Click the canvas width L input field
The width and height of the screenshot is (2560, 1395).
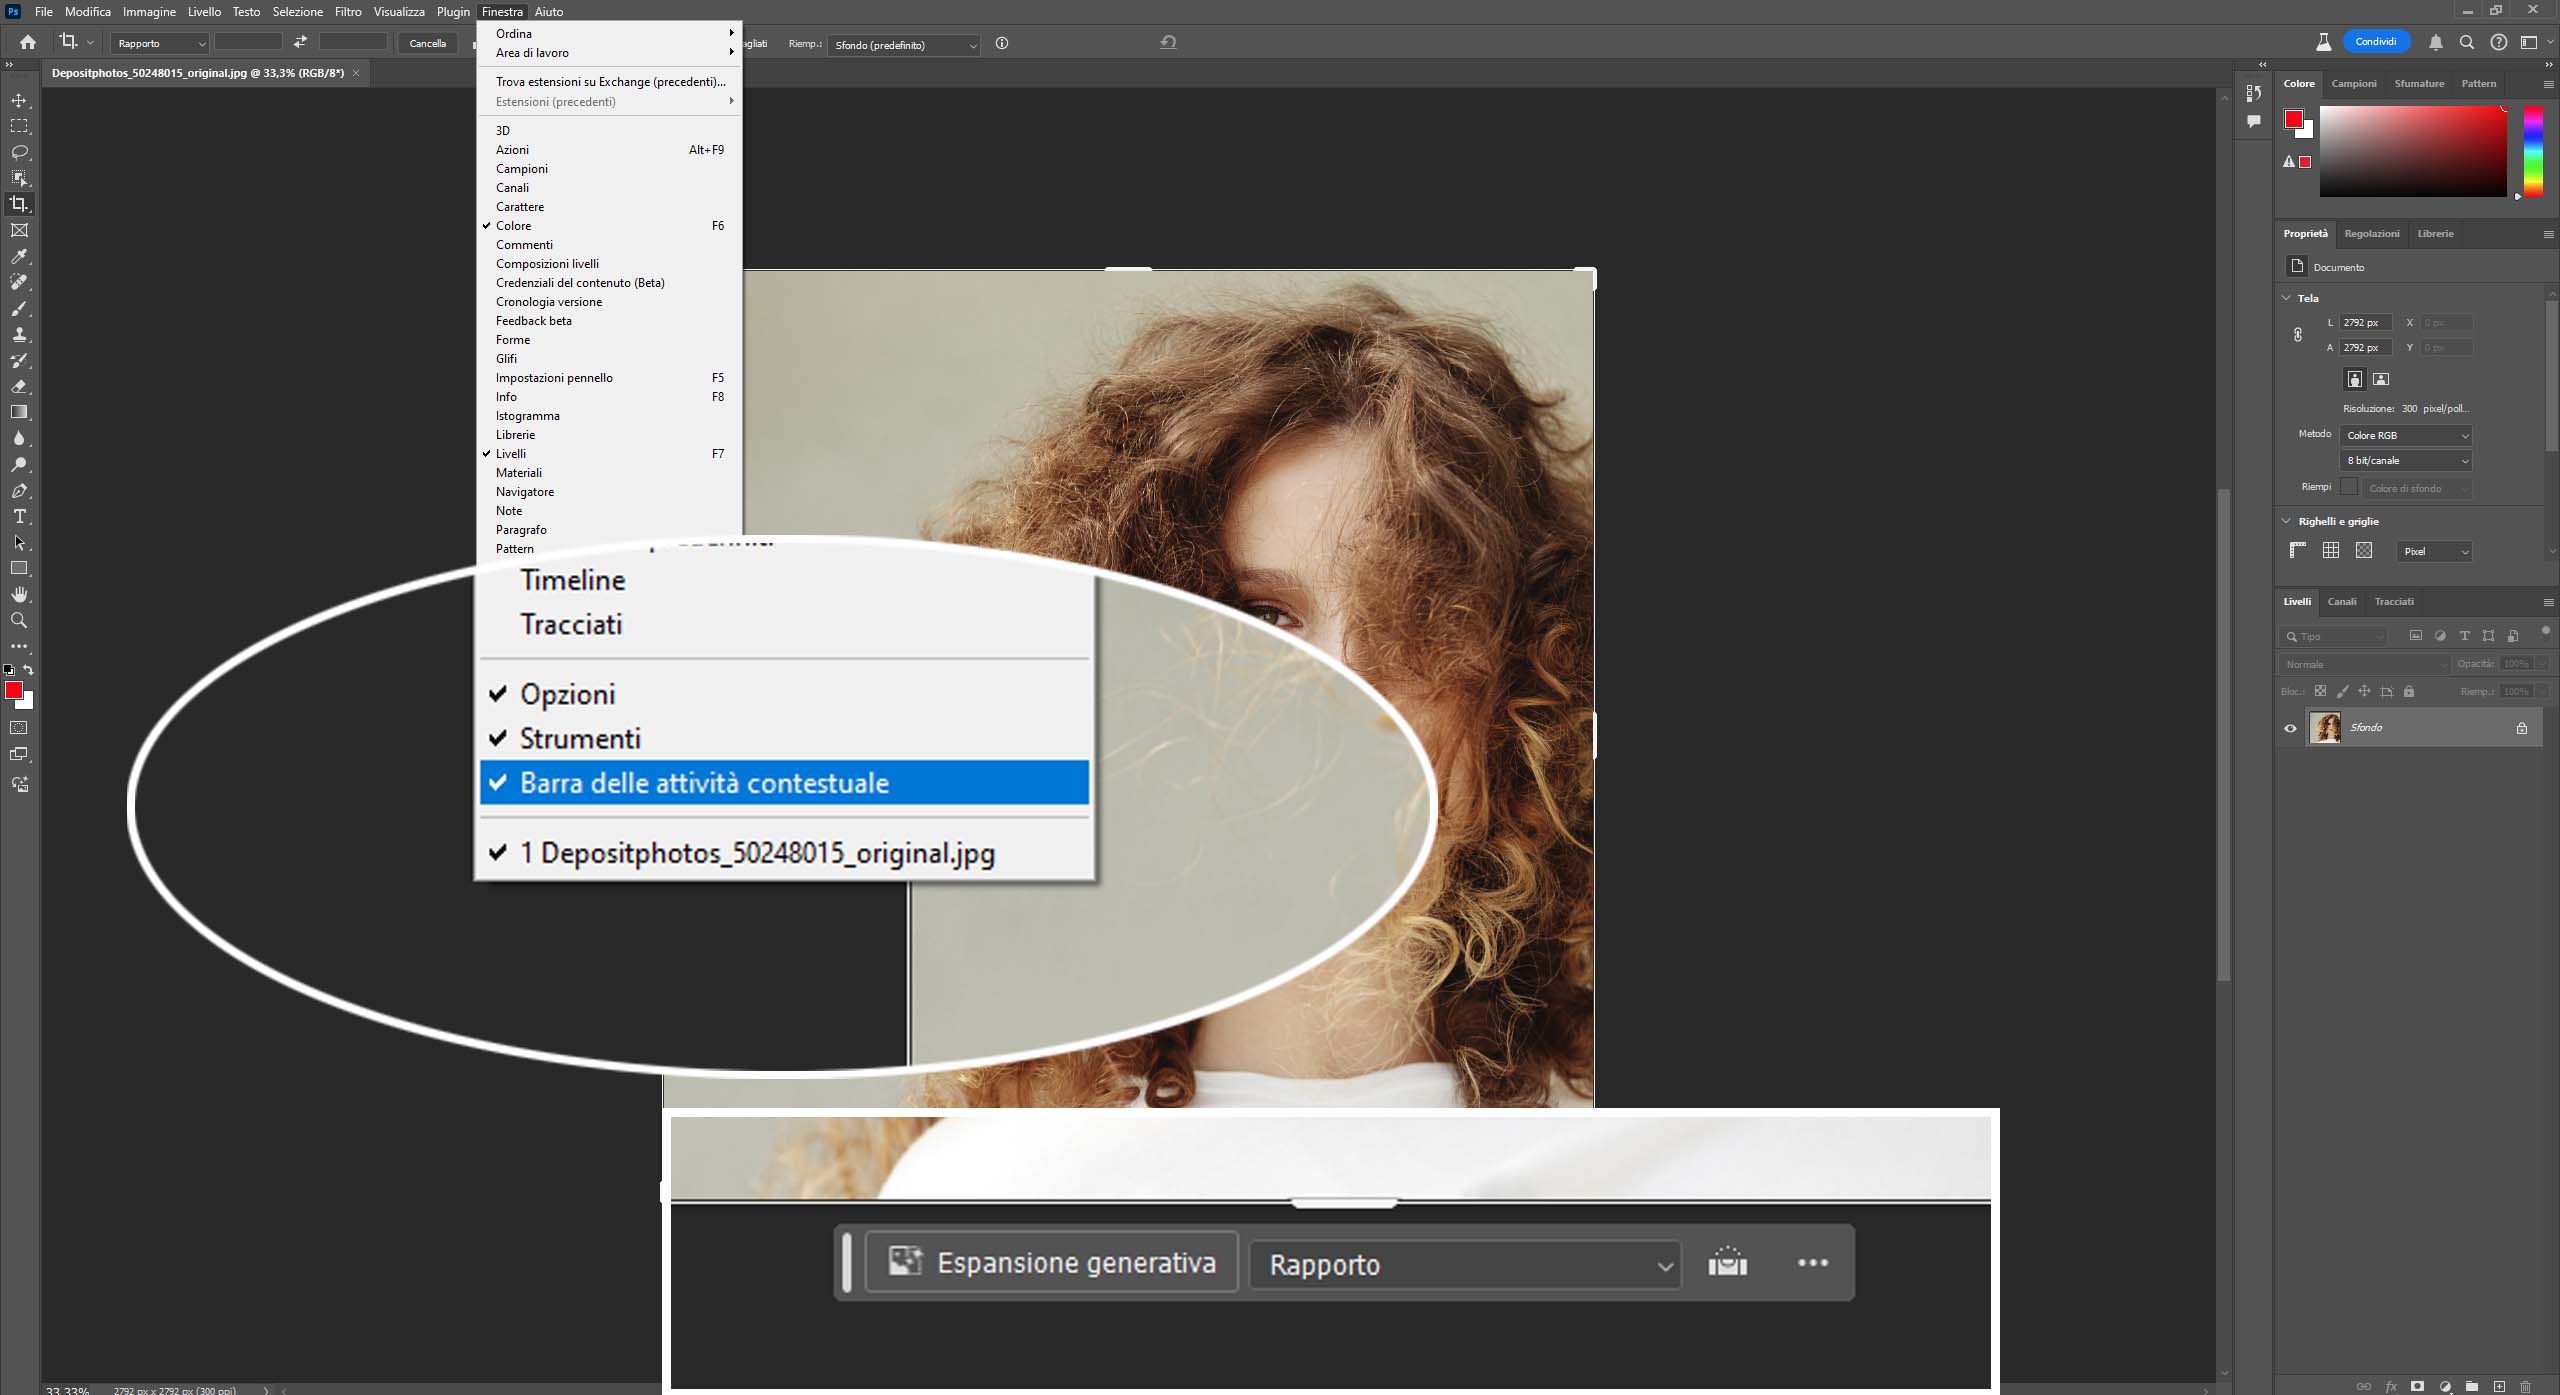pos(2365,323)
